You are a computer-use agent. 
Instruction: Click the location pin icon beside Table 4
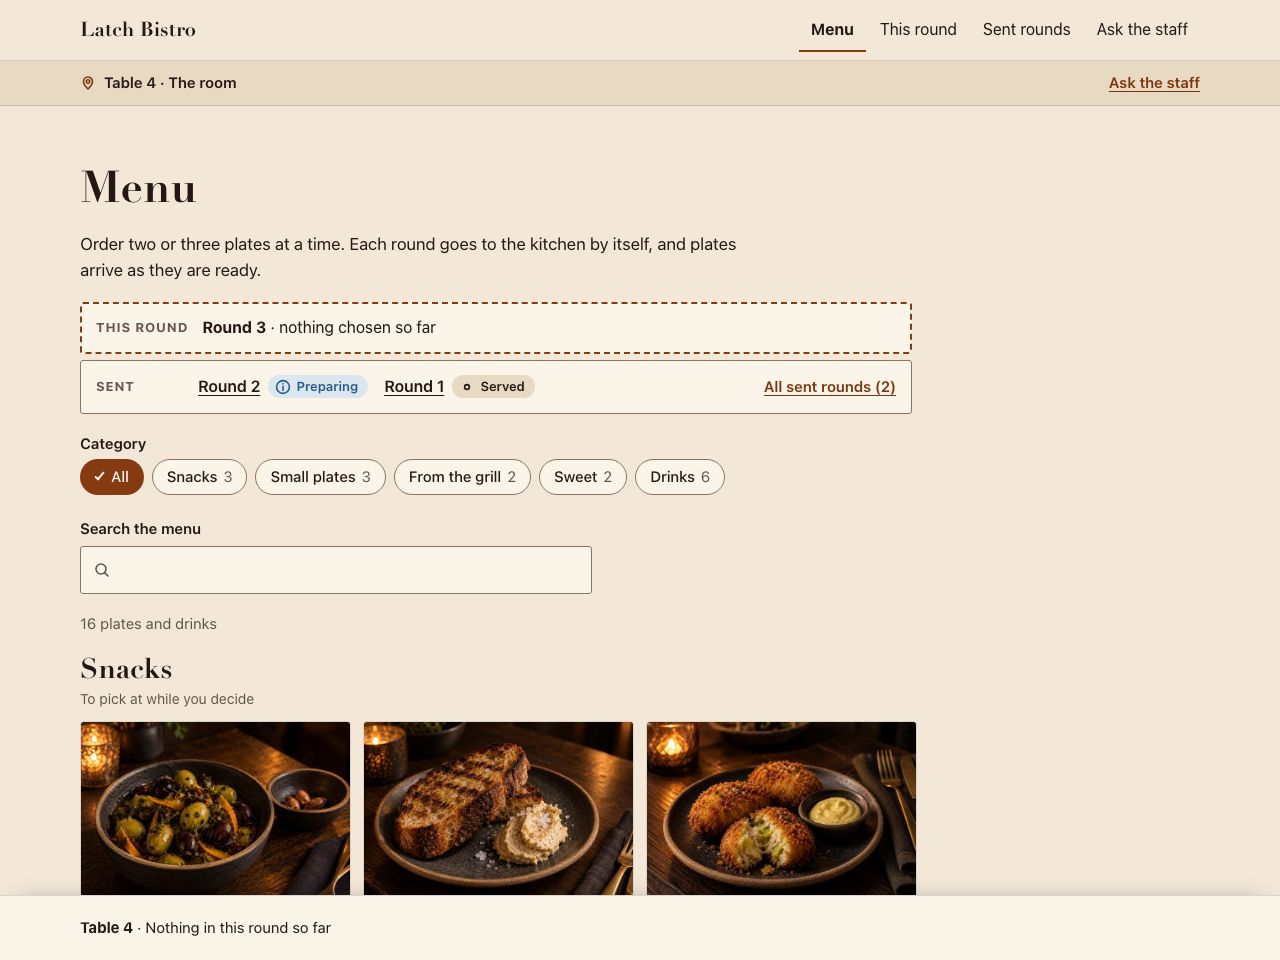click(x=88, y=83)
